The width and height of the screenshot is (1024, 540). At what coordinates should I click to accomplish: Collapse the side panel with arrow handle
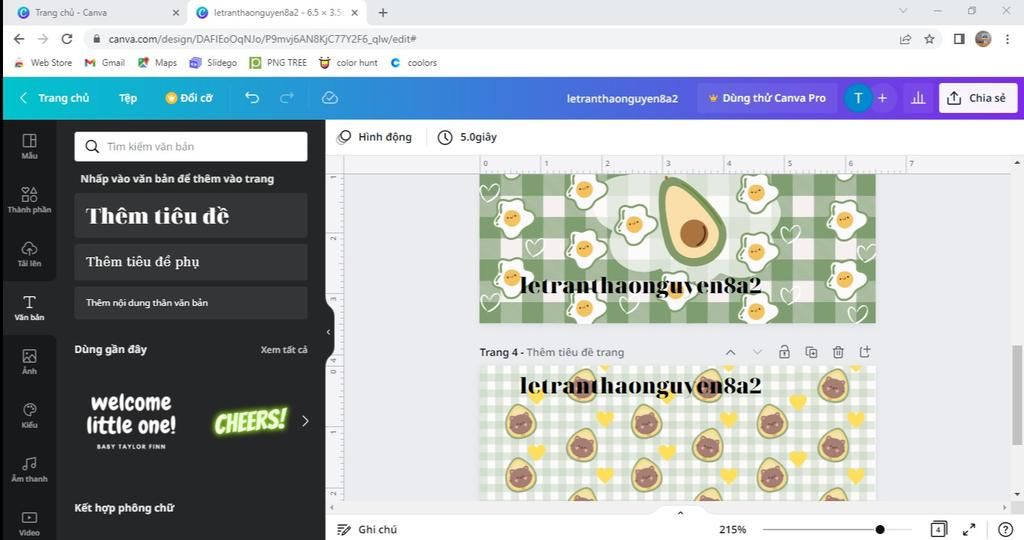pos(328,332)
